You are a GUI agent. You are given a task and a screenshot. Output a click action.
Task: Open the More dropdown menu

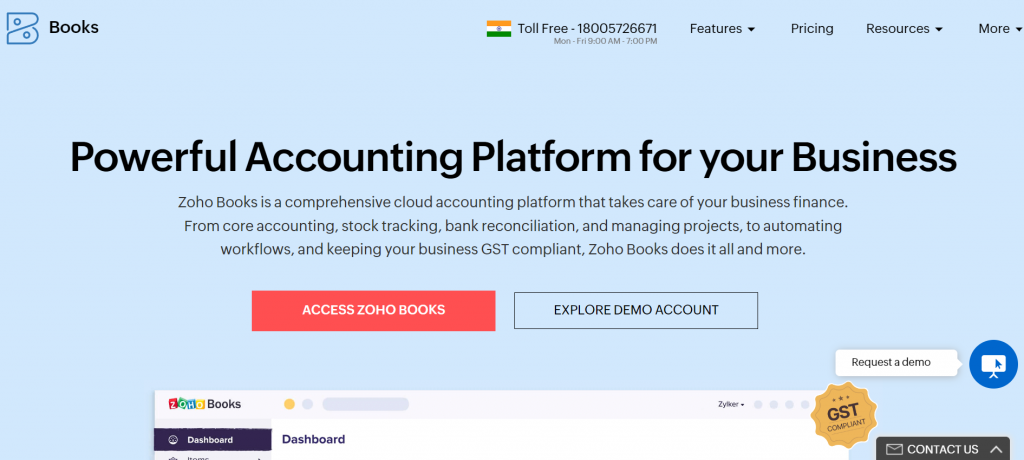pos(1000,29)
